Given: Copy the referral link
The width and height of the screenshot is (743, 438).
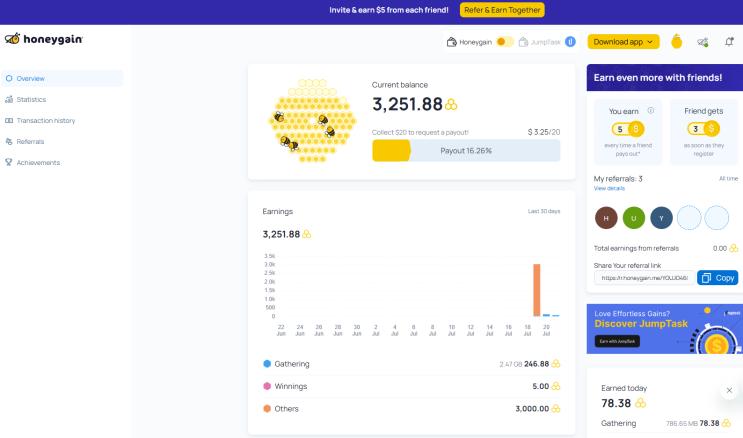Looking at the screenshot, I should pos(717,278).
